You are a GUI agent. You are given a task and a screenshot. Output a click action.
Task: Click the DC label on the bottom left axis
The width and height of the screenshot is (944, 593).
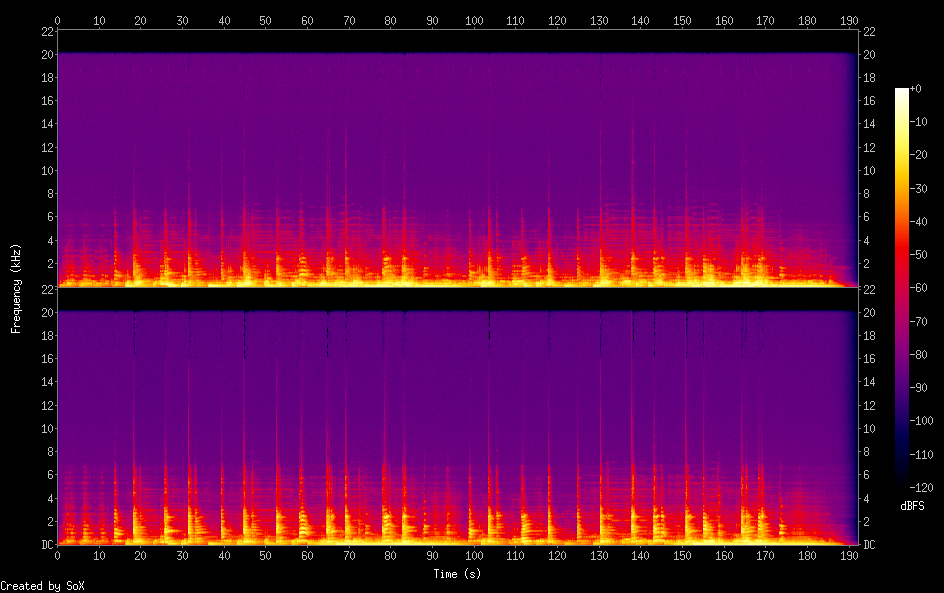pyautogui.click(x=44, y=545)
